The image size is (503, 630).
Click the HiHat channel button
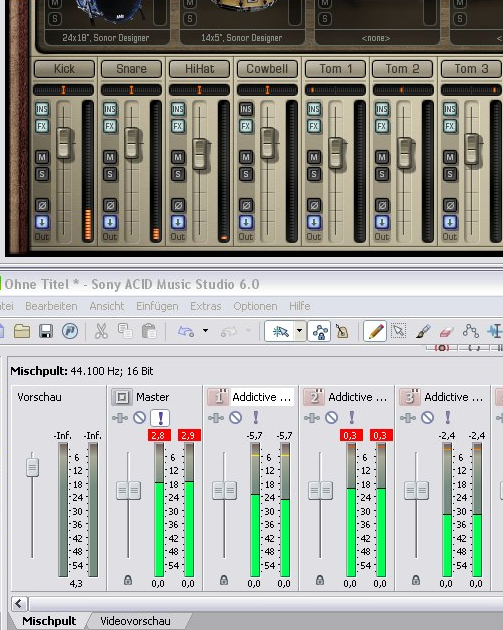pyautogui.click(x=199, y=69)
